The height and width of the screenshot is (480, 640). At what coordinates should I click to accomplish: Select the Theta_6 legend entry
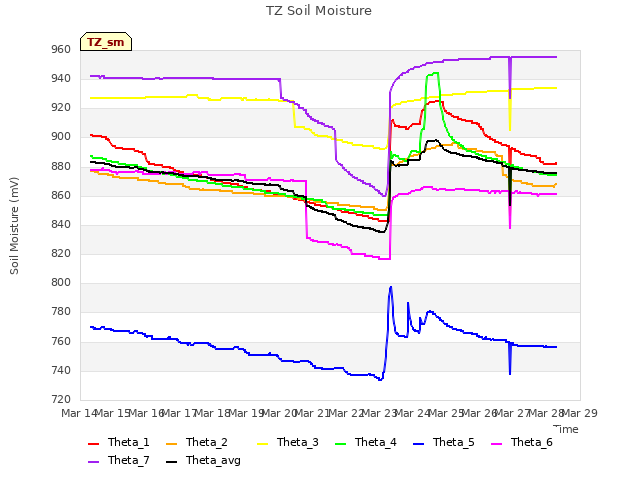coord(522,442)
